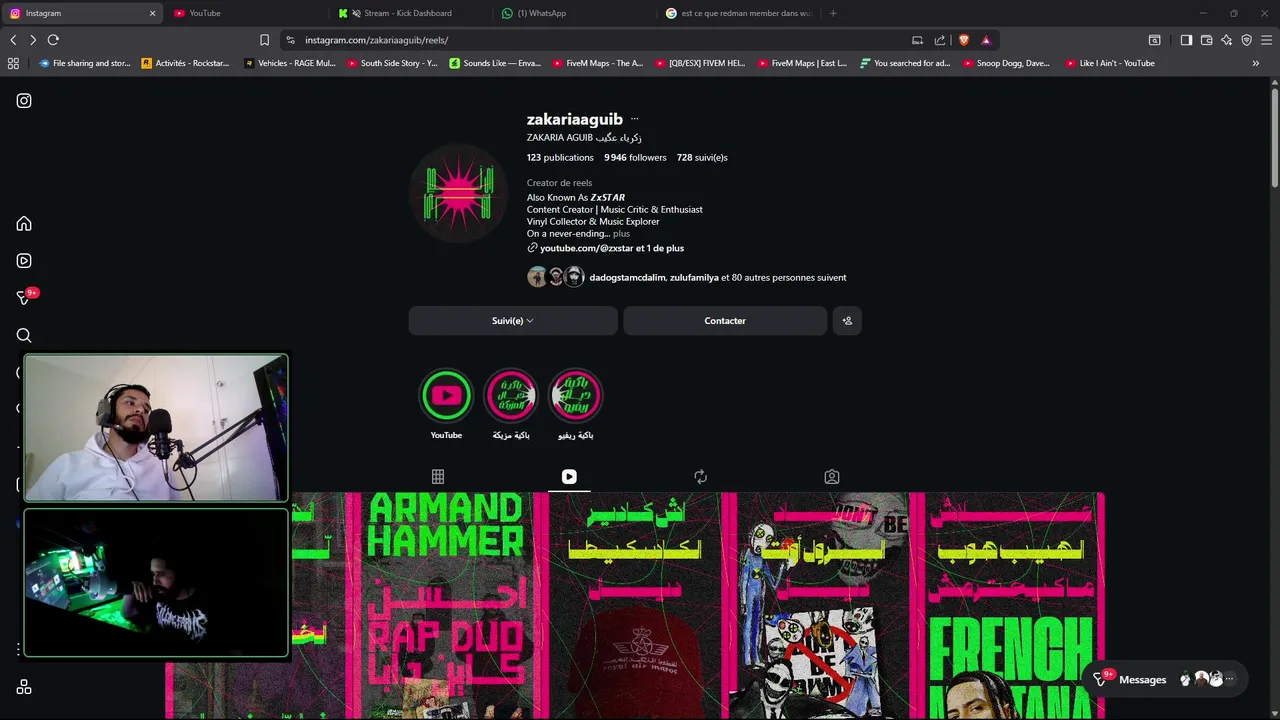Image resolution: width=1280 pixels, height=720 pixels.
Task: Open Instagram home via sidebar house icon
Action: click(x=24, y=224)
